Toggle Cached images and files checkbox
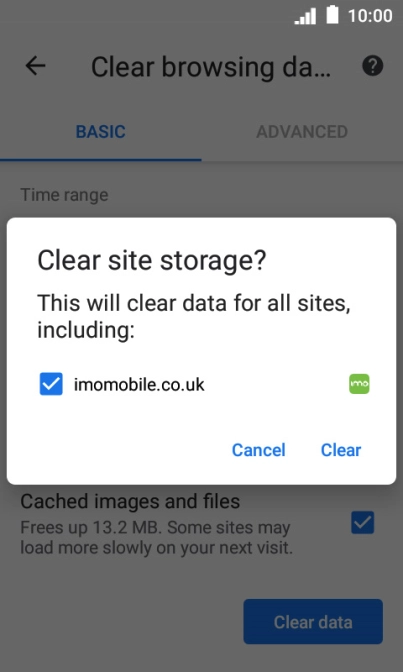Image resolution: width=403 pixels, height=672 pixels. pyautogui.click(x=363, y=523)
